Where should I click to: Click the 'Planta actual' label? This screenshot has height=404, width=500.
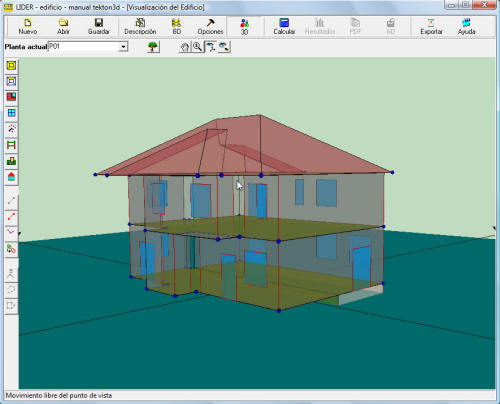coord(26,47)
